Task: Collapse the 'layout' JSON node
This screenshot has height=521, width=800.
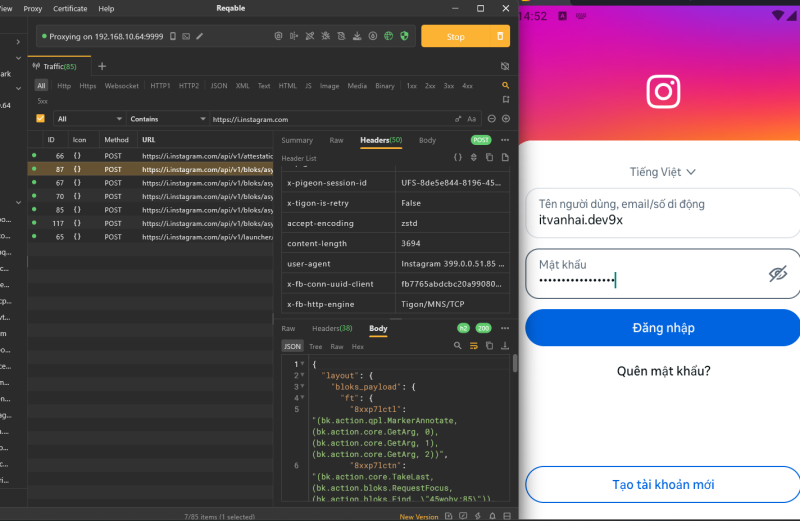Action: 301,375
